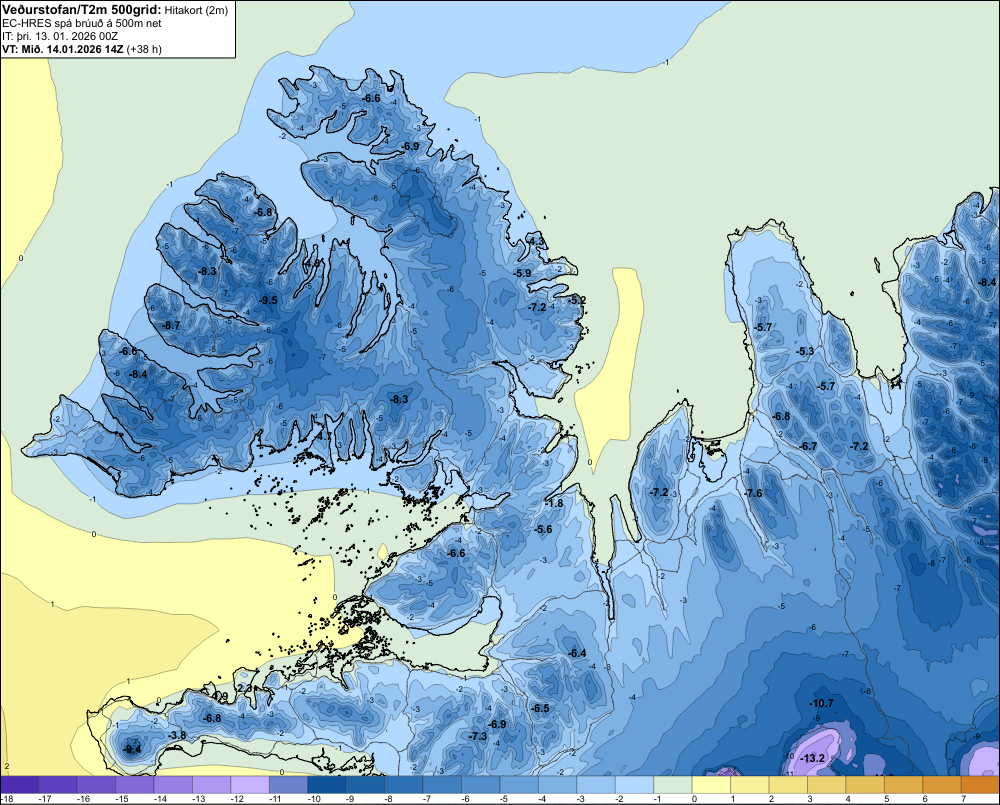Click the '6' legend scale label at bottom
The width and height of the screenshot is (1000, 805).
click(925, 799)
